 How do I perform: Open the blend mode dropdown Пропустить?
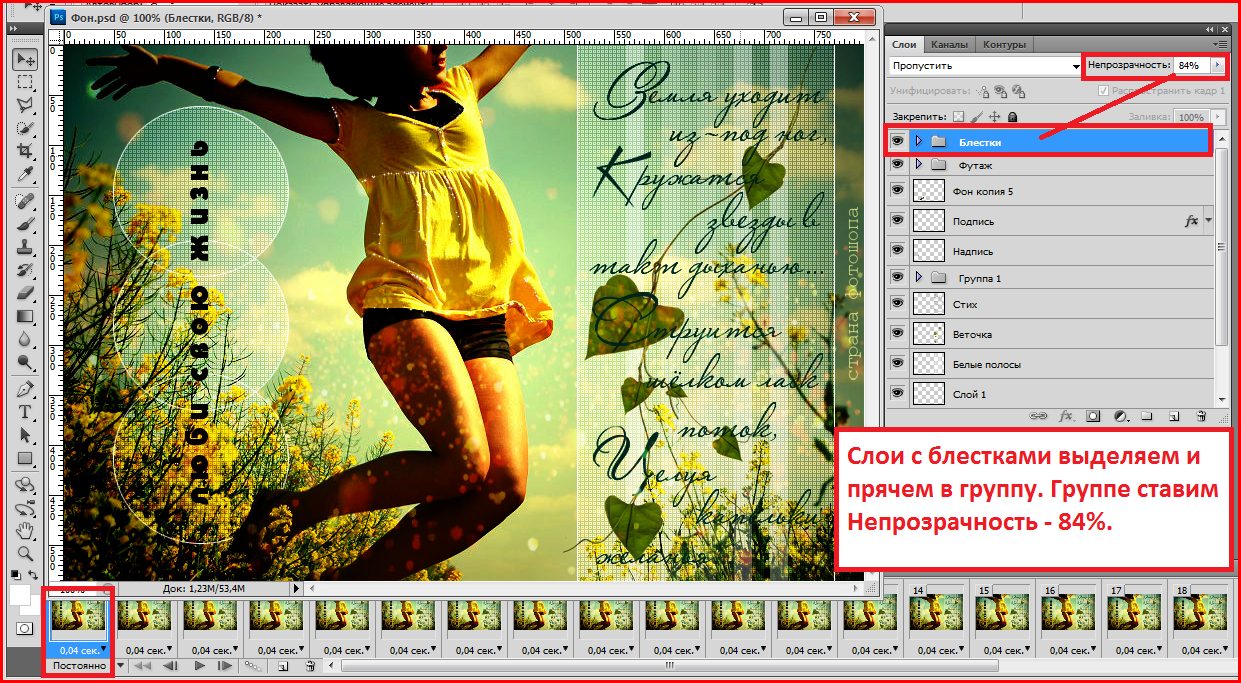tap(986, 66)
